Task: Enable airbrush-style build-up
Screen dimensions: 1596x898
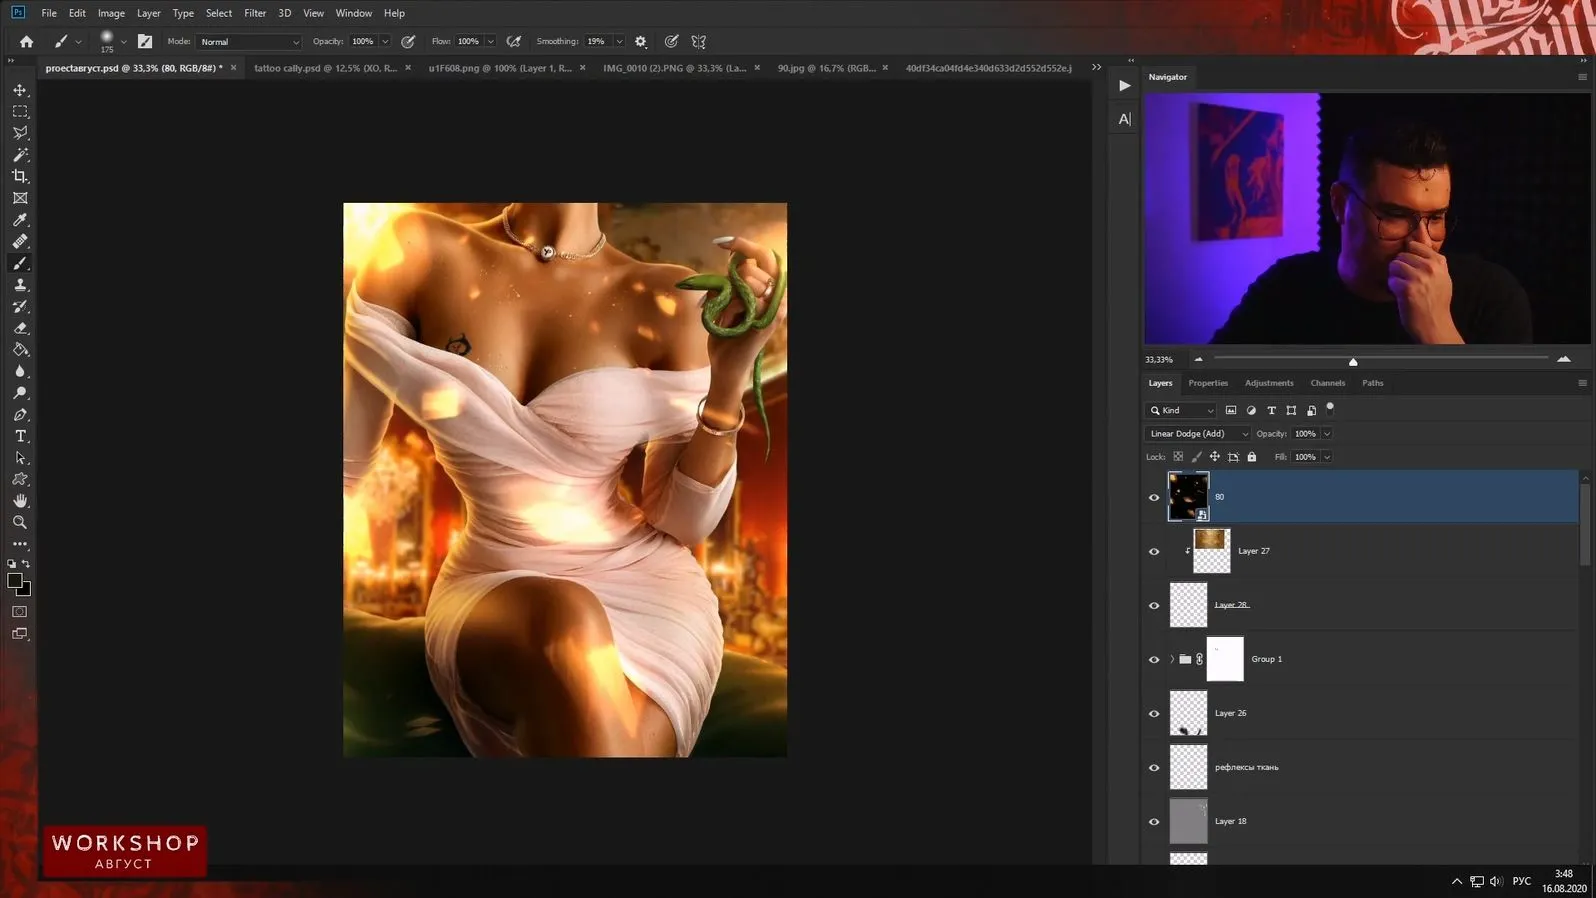Action: click(514, 42)
